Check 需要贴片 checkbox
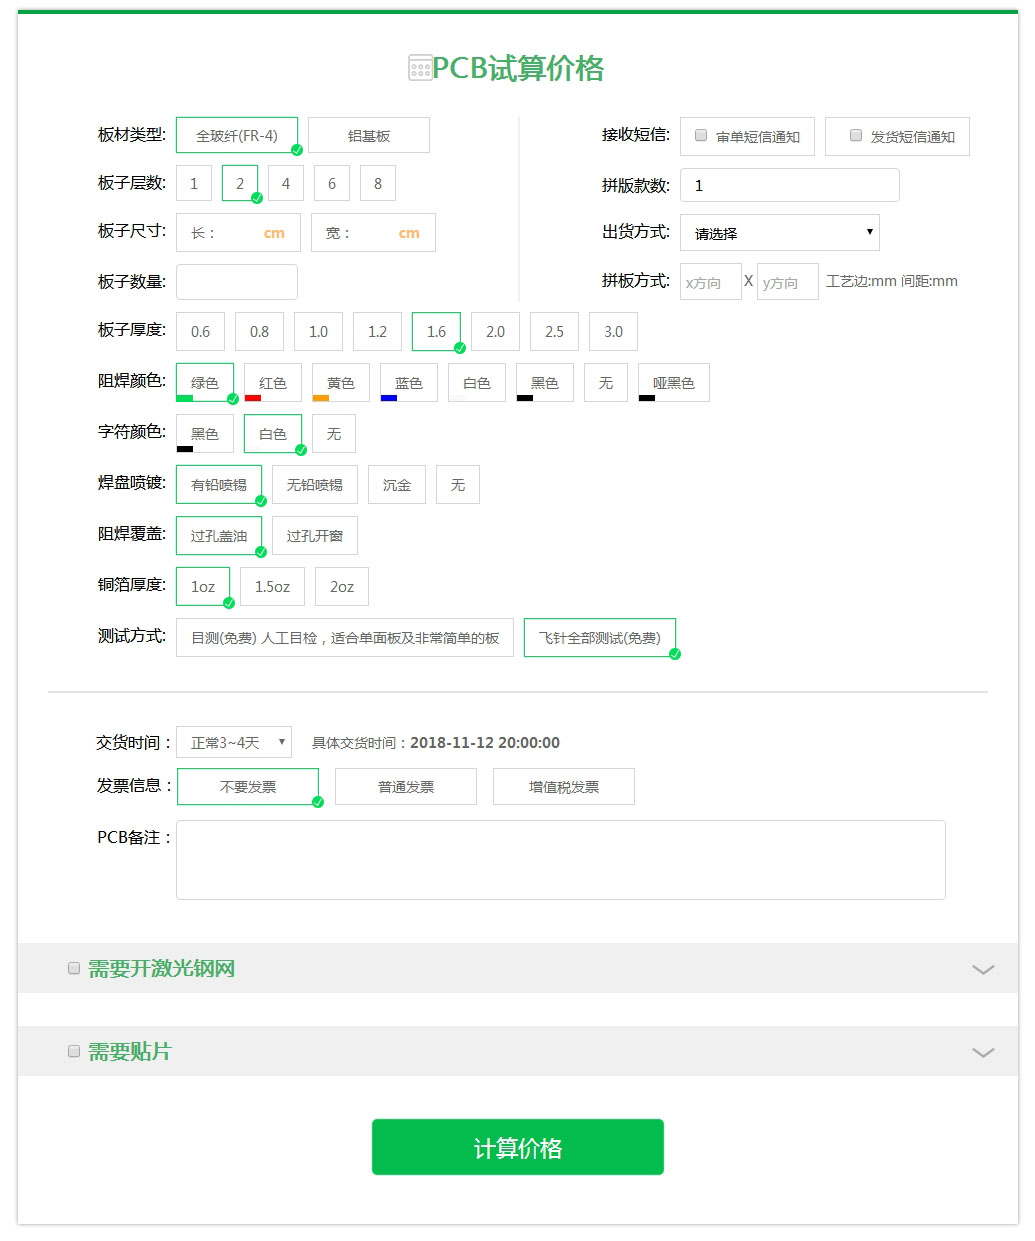 (74, 1051)
